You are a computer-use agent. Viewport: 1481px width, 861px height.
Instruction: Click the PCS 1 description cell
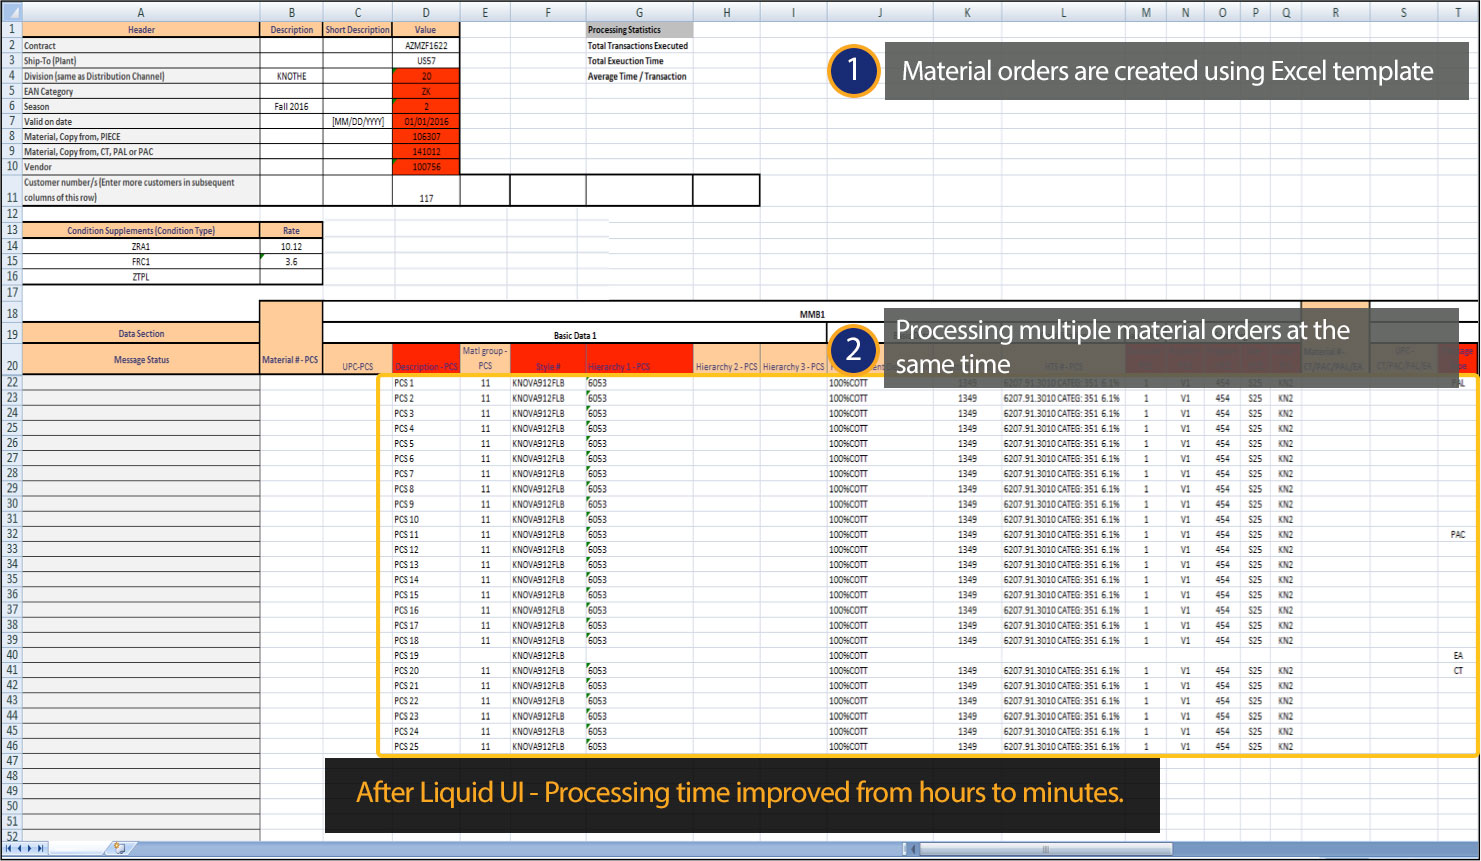tap(425, 383)
